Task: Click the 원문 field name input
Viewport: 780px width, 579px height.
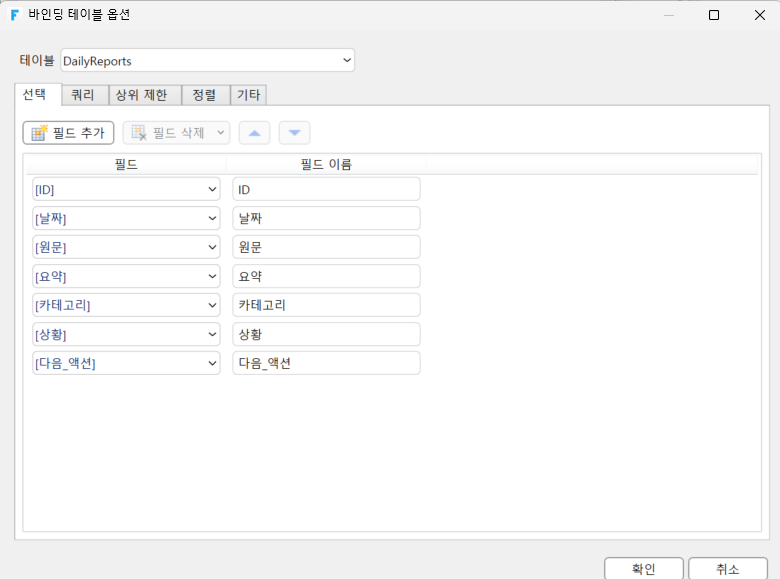Action: [x=326, y=247]
